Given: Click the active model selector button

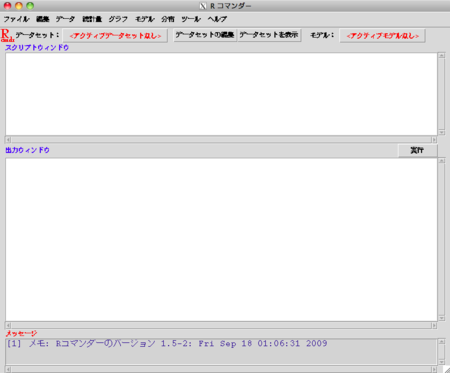Looking at the screenshot, I should 382,36.
